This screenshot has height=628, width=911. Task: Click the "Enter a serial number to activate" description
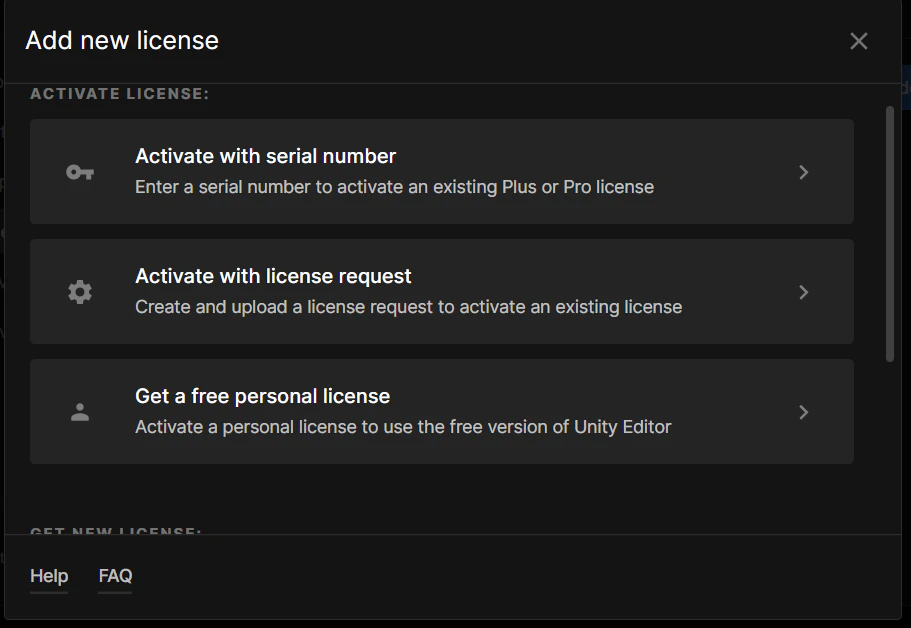click(394, 187)
